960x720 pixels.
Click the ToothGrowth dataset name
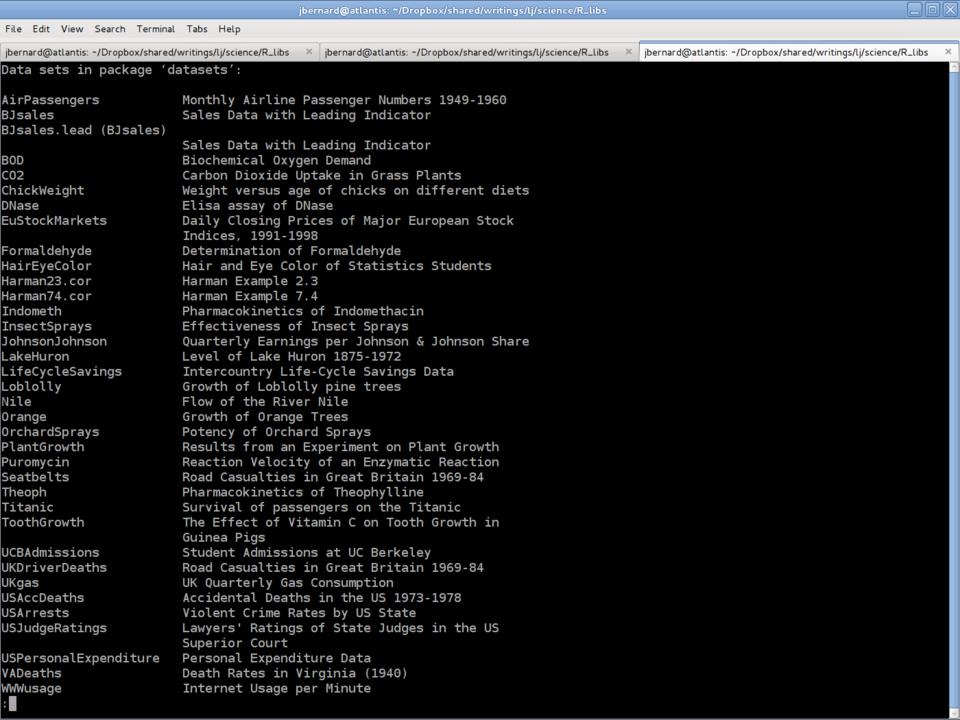click(43, 522)
